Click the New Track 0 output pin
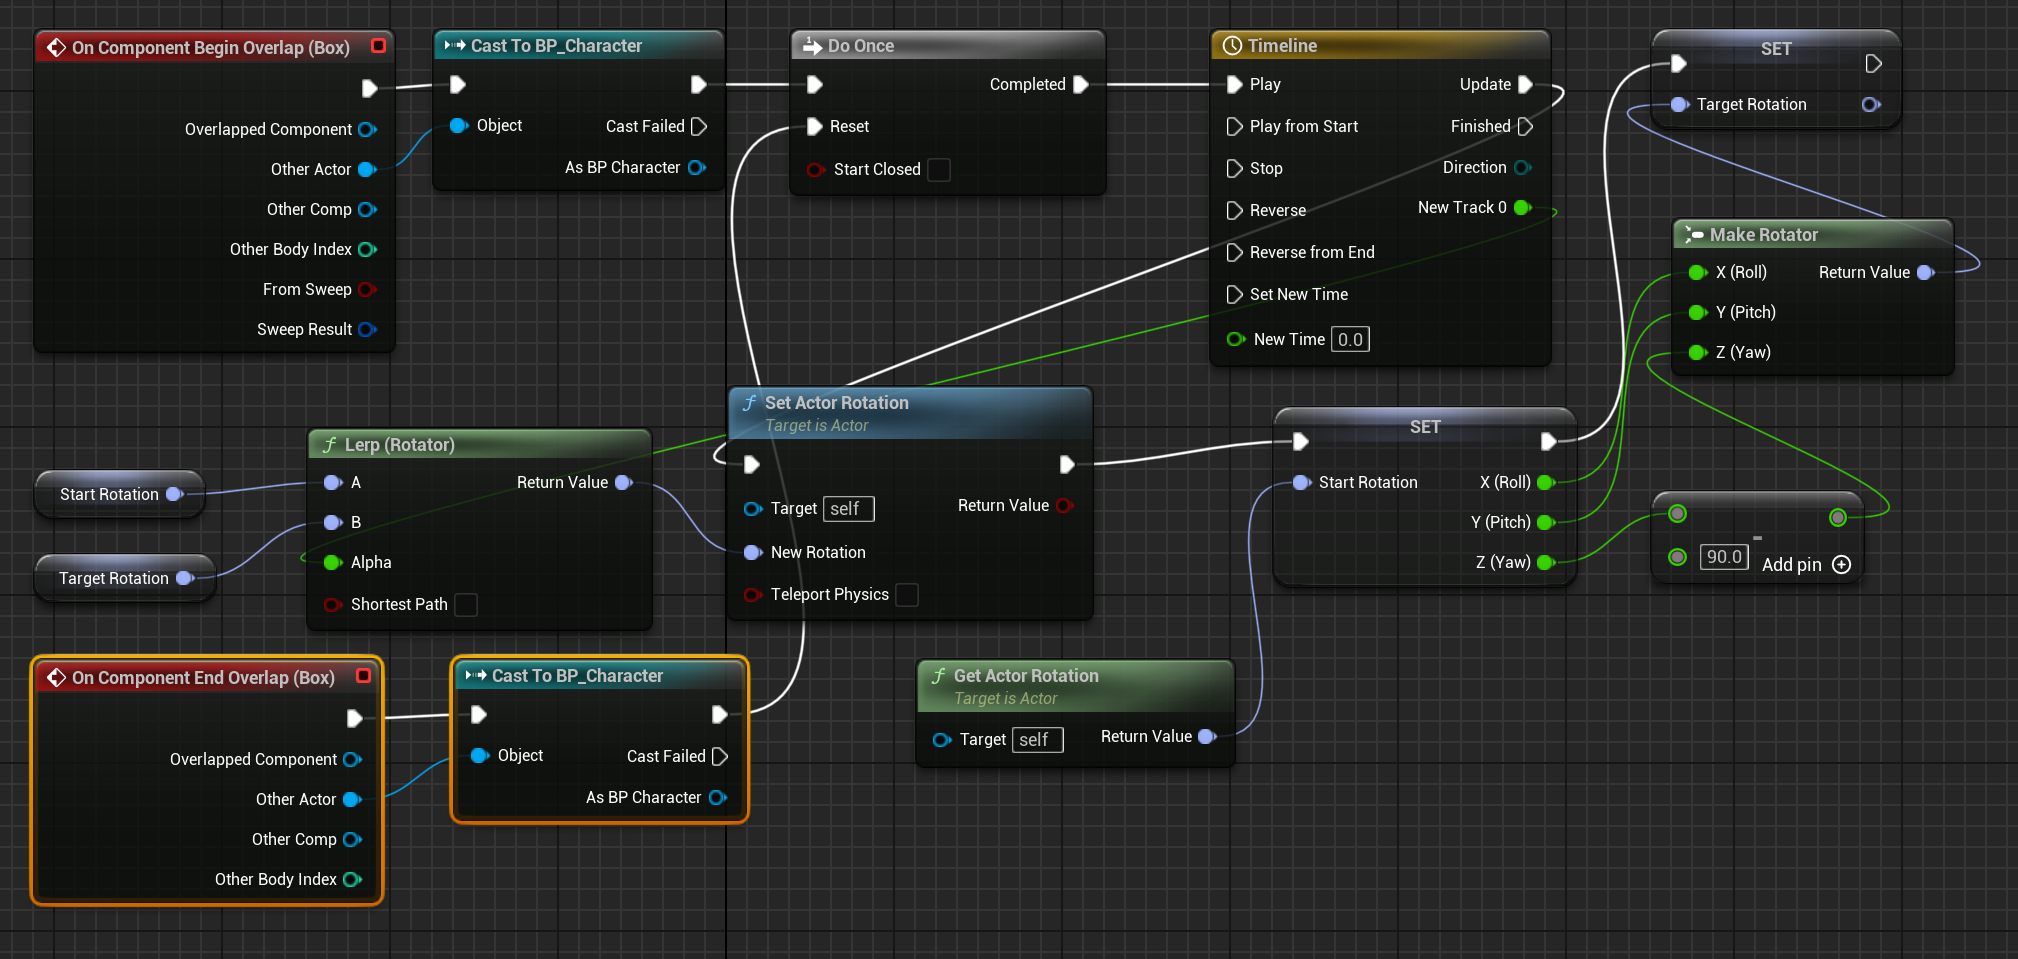 click(1523, 208)
